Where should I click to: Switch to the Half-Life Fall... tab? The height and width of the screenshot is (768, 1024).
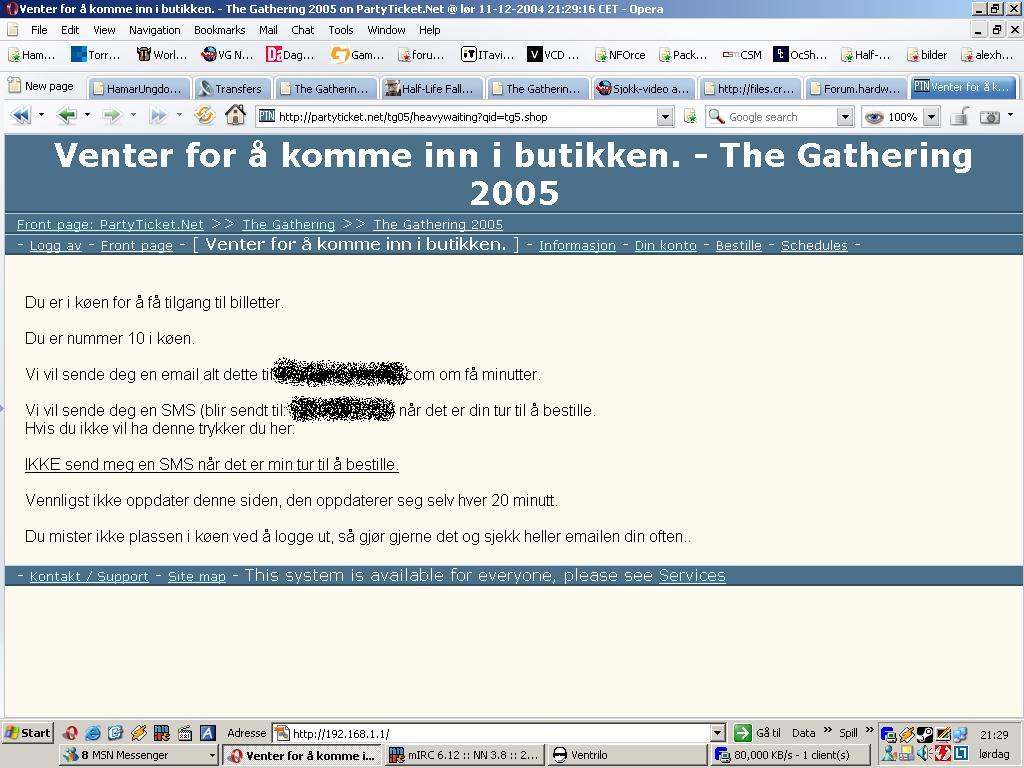[x=432, y=88]
